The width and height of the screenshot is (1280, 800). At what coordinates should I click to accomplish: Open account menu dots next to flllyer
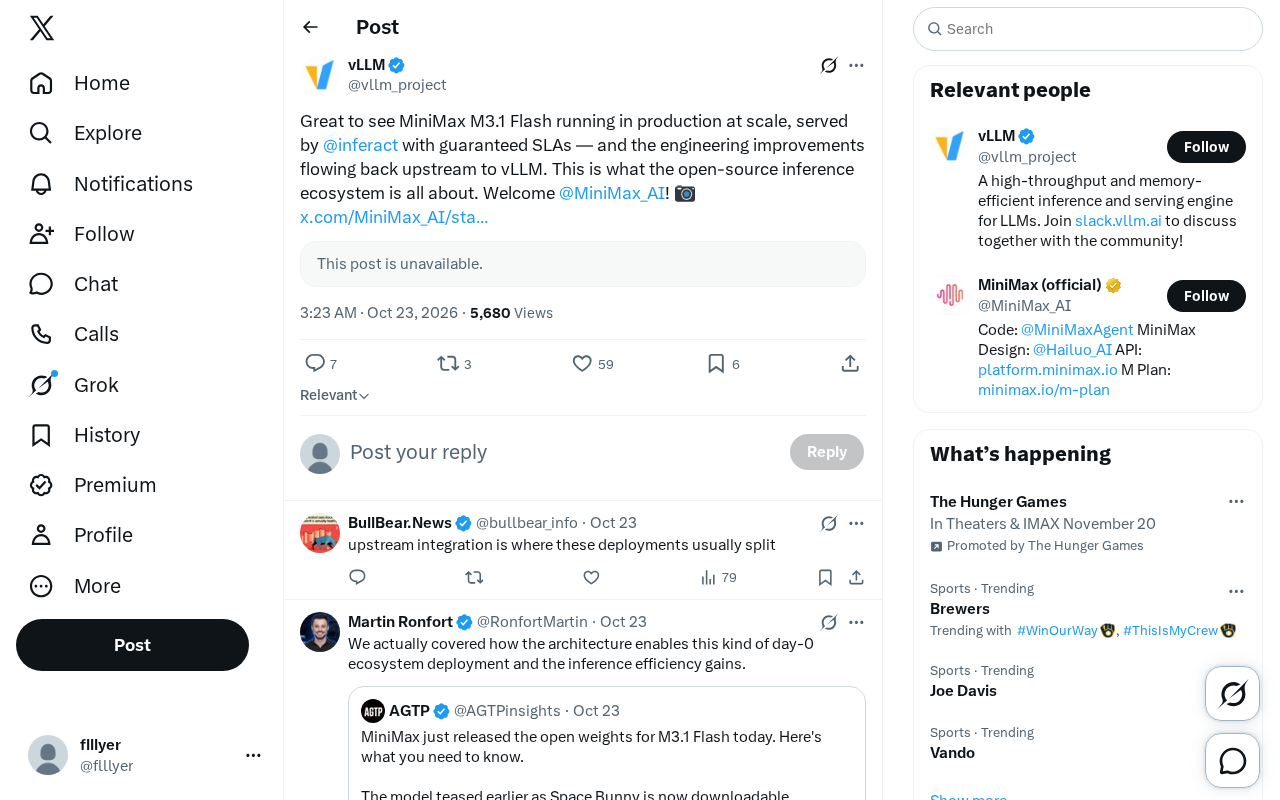point(253,755)
